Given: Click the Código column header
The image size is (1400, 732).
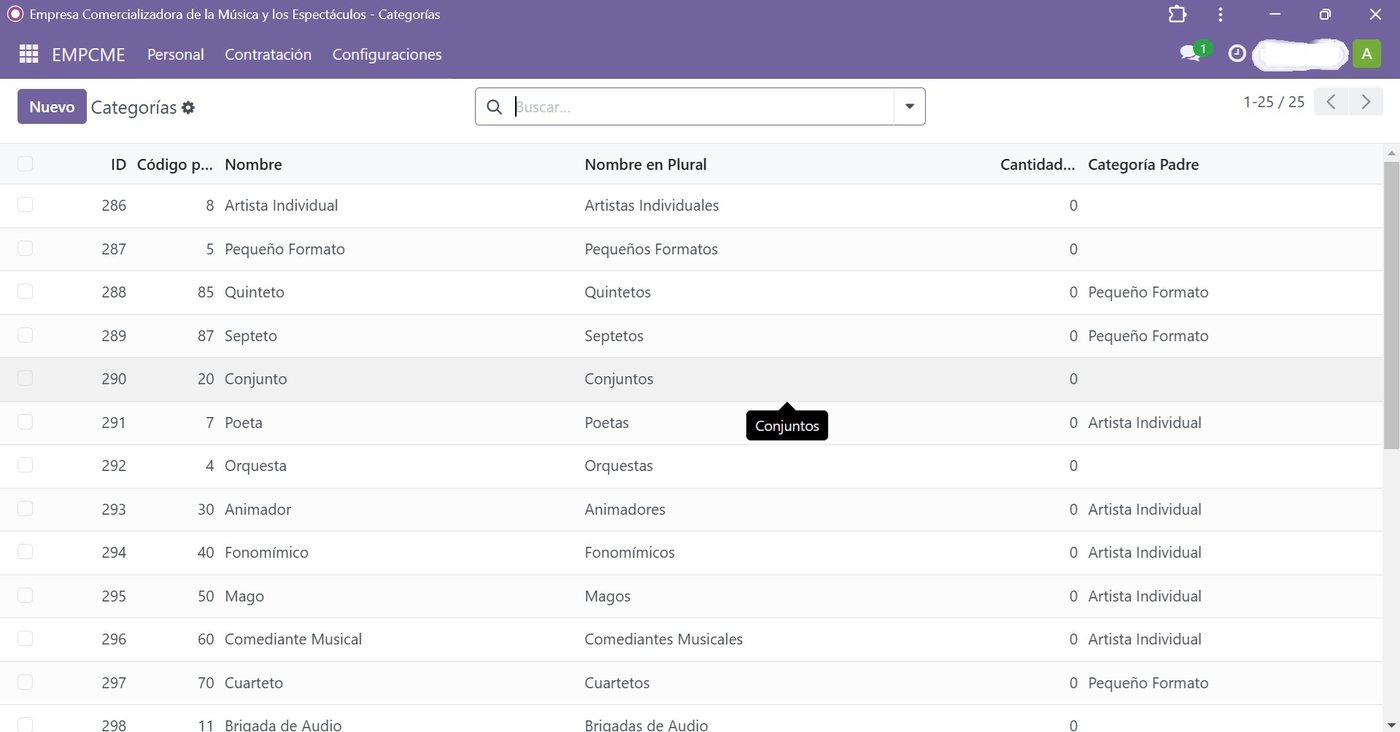Looking at the screenshot, I should click(x=175, y=164).
